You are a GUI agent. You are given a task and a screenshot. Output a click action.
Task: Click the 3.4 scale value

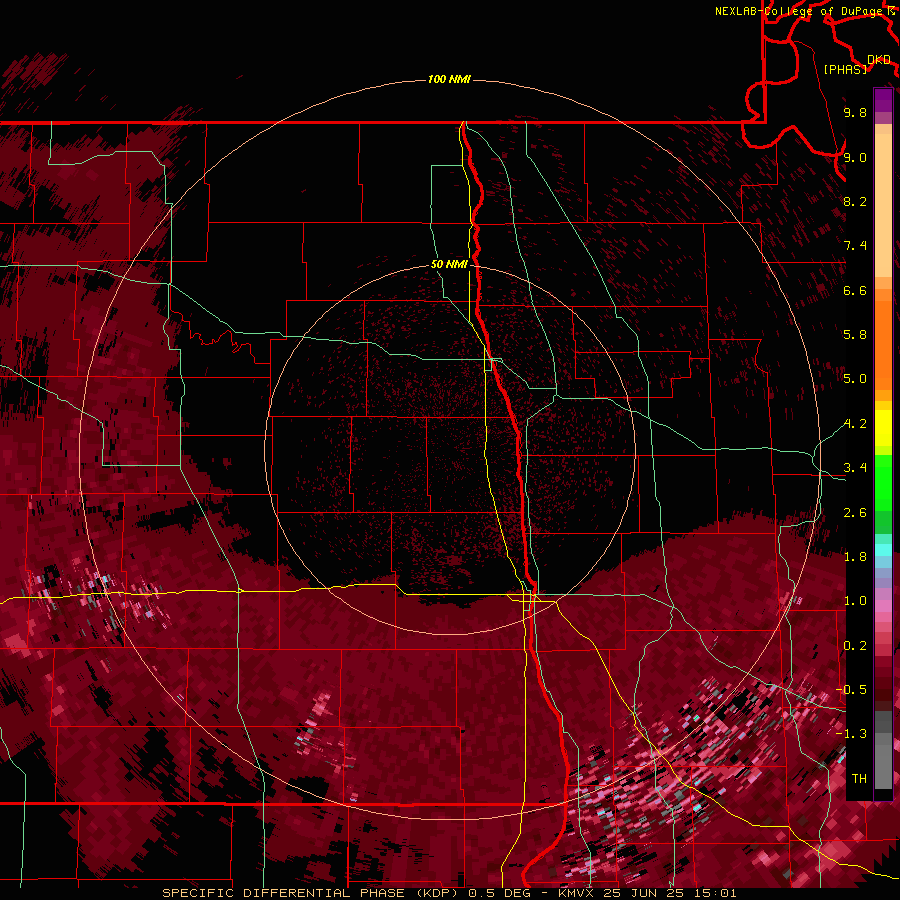click(855, 468)
